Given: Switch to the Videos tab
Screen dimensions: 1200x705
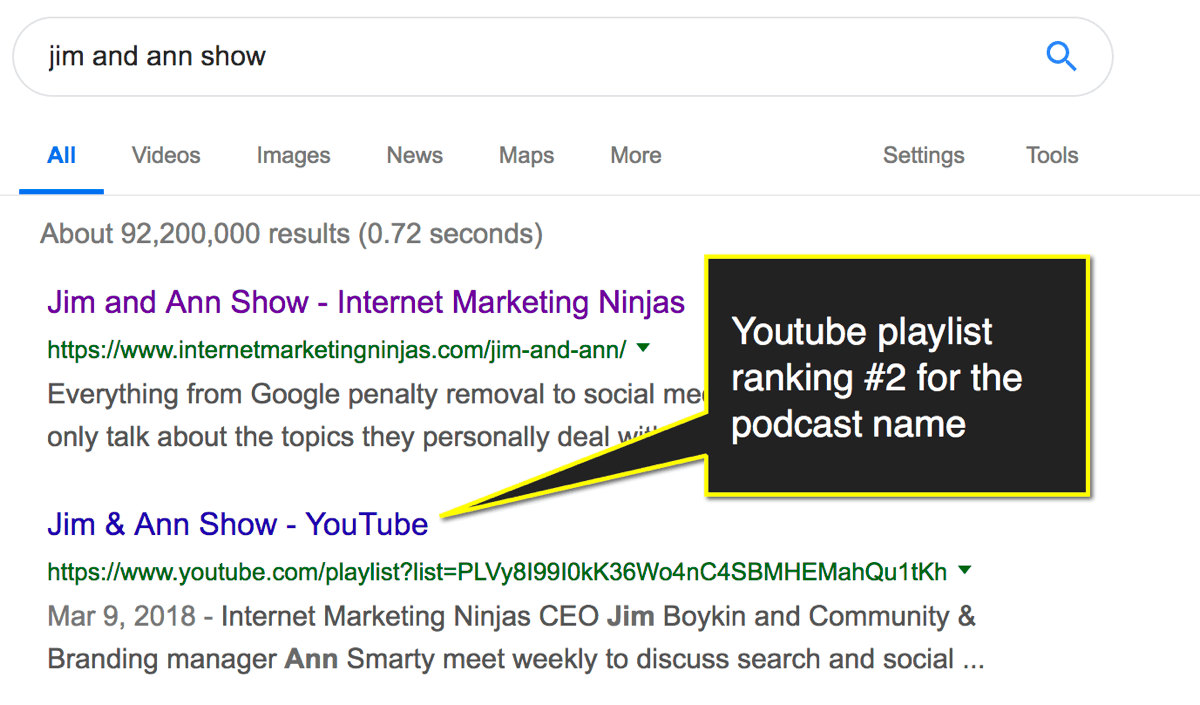Looking at the screenshot, I should (x=166, y=155).
